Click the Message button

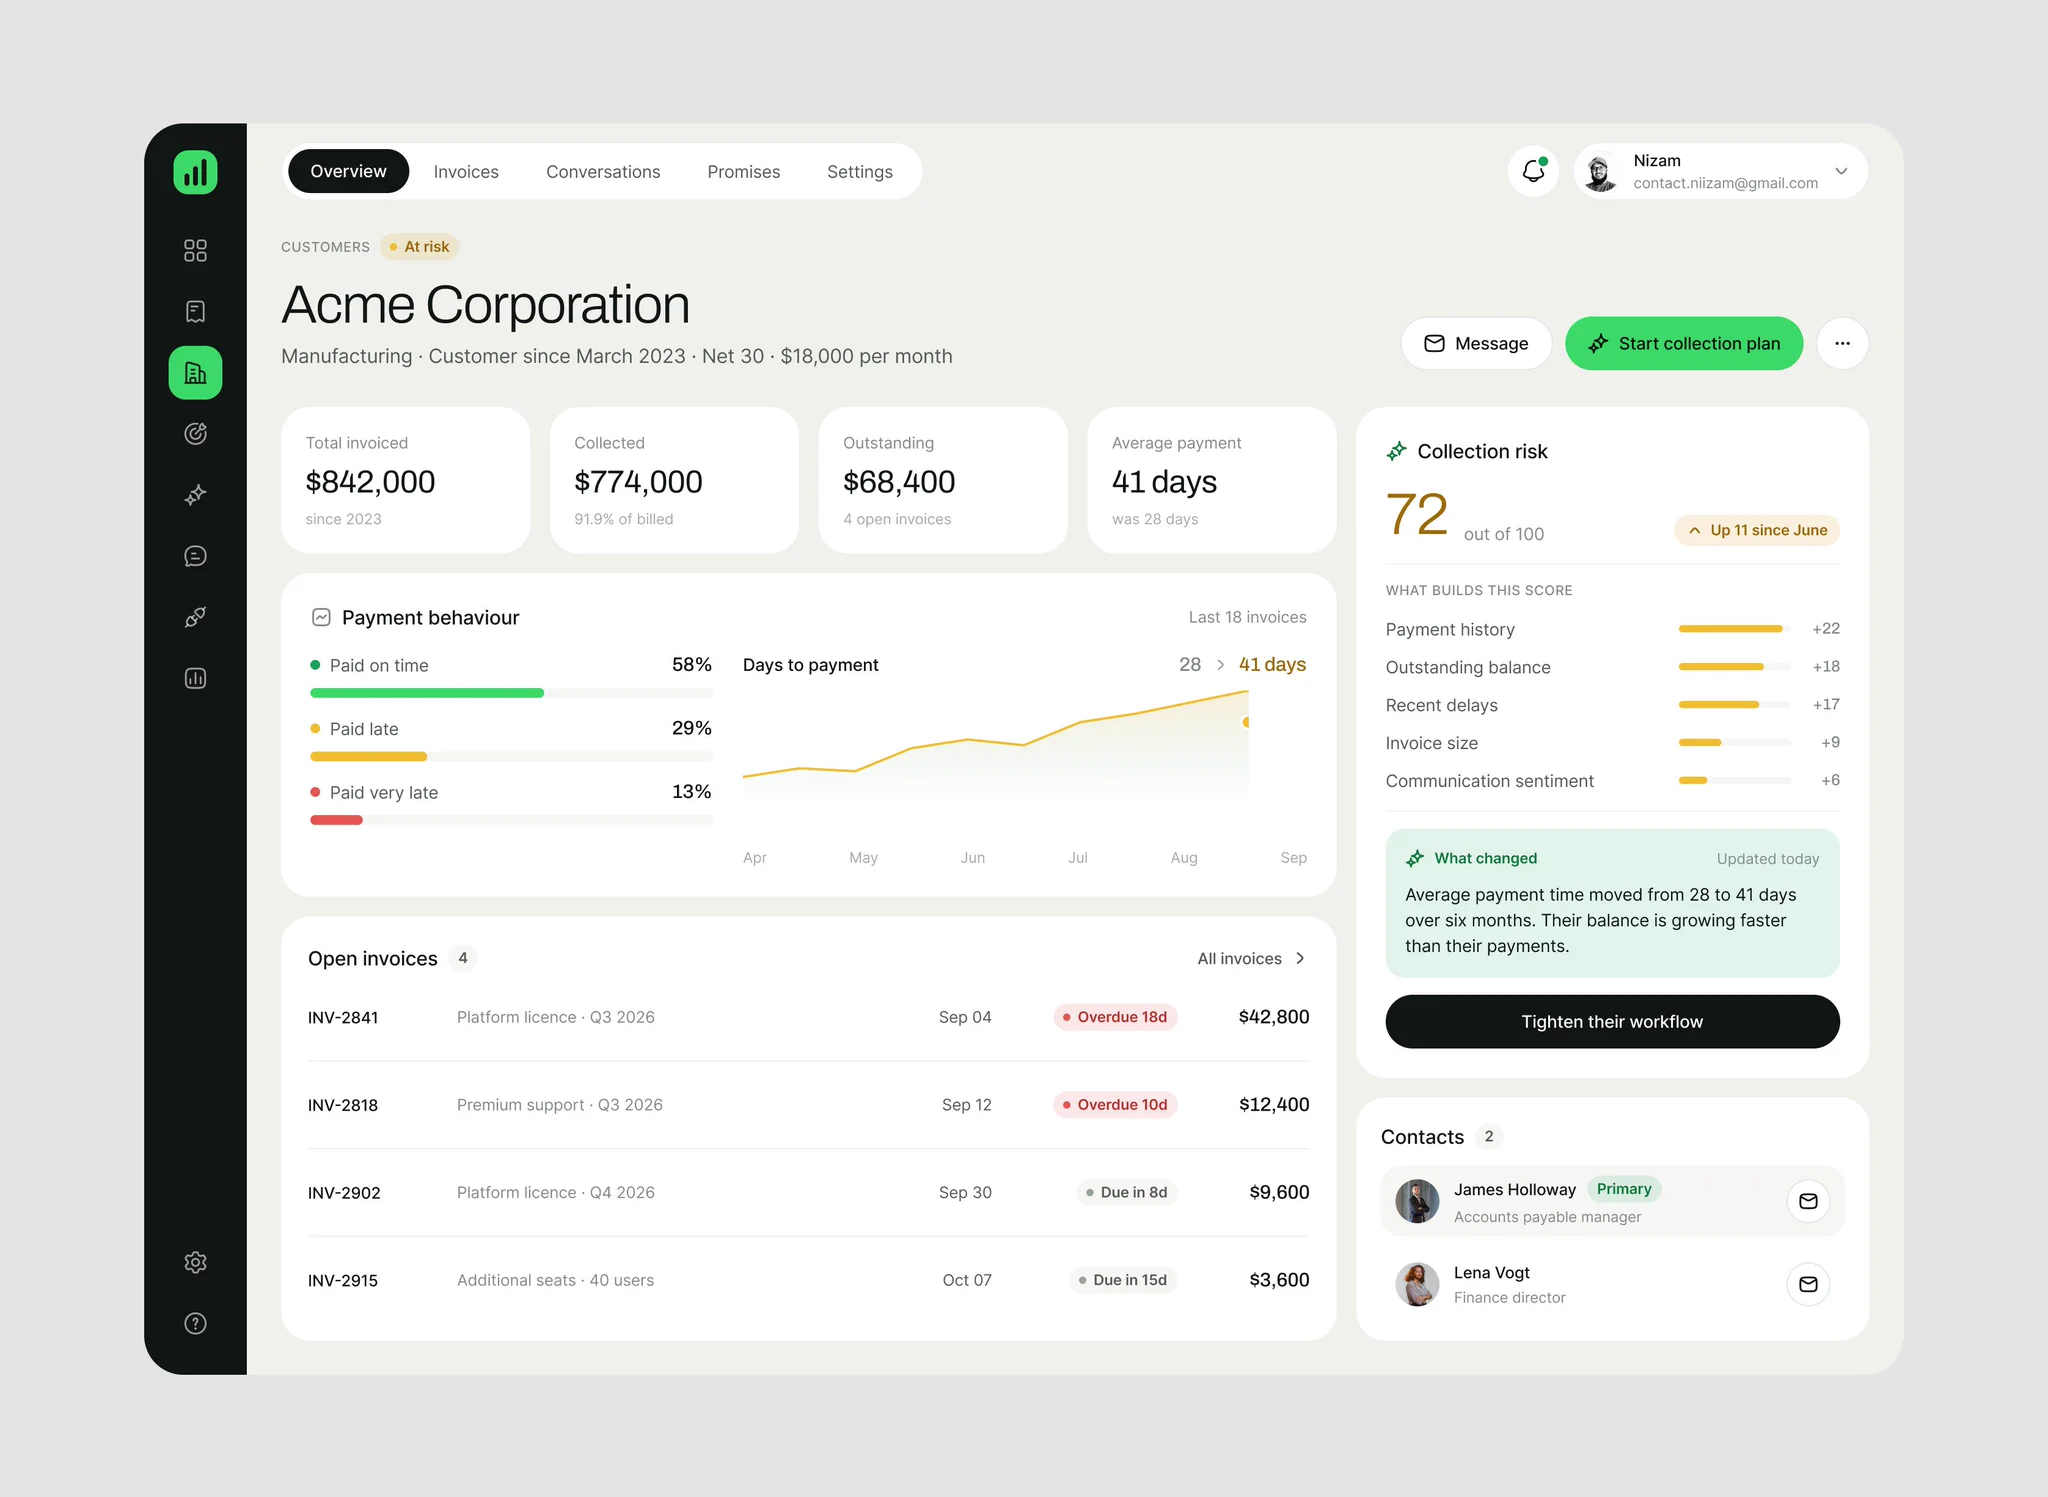point(1476,343)
